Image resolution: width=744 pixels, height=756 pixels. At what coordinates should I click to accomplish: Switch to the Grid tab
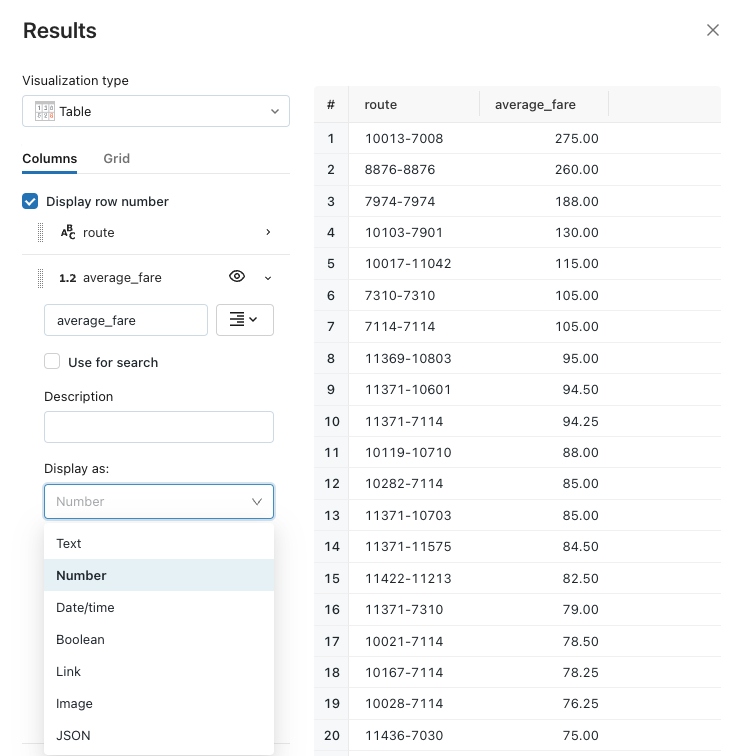pyautogui.click(x=116, y=158)
